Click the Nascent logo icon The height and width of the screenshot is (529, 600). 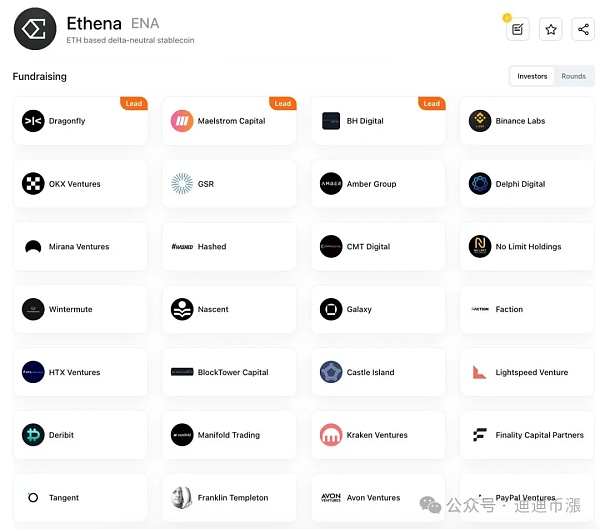click(x=182, y=309)
